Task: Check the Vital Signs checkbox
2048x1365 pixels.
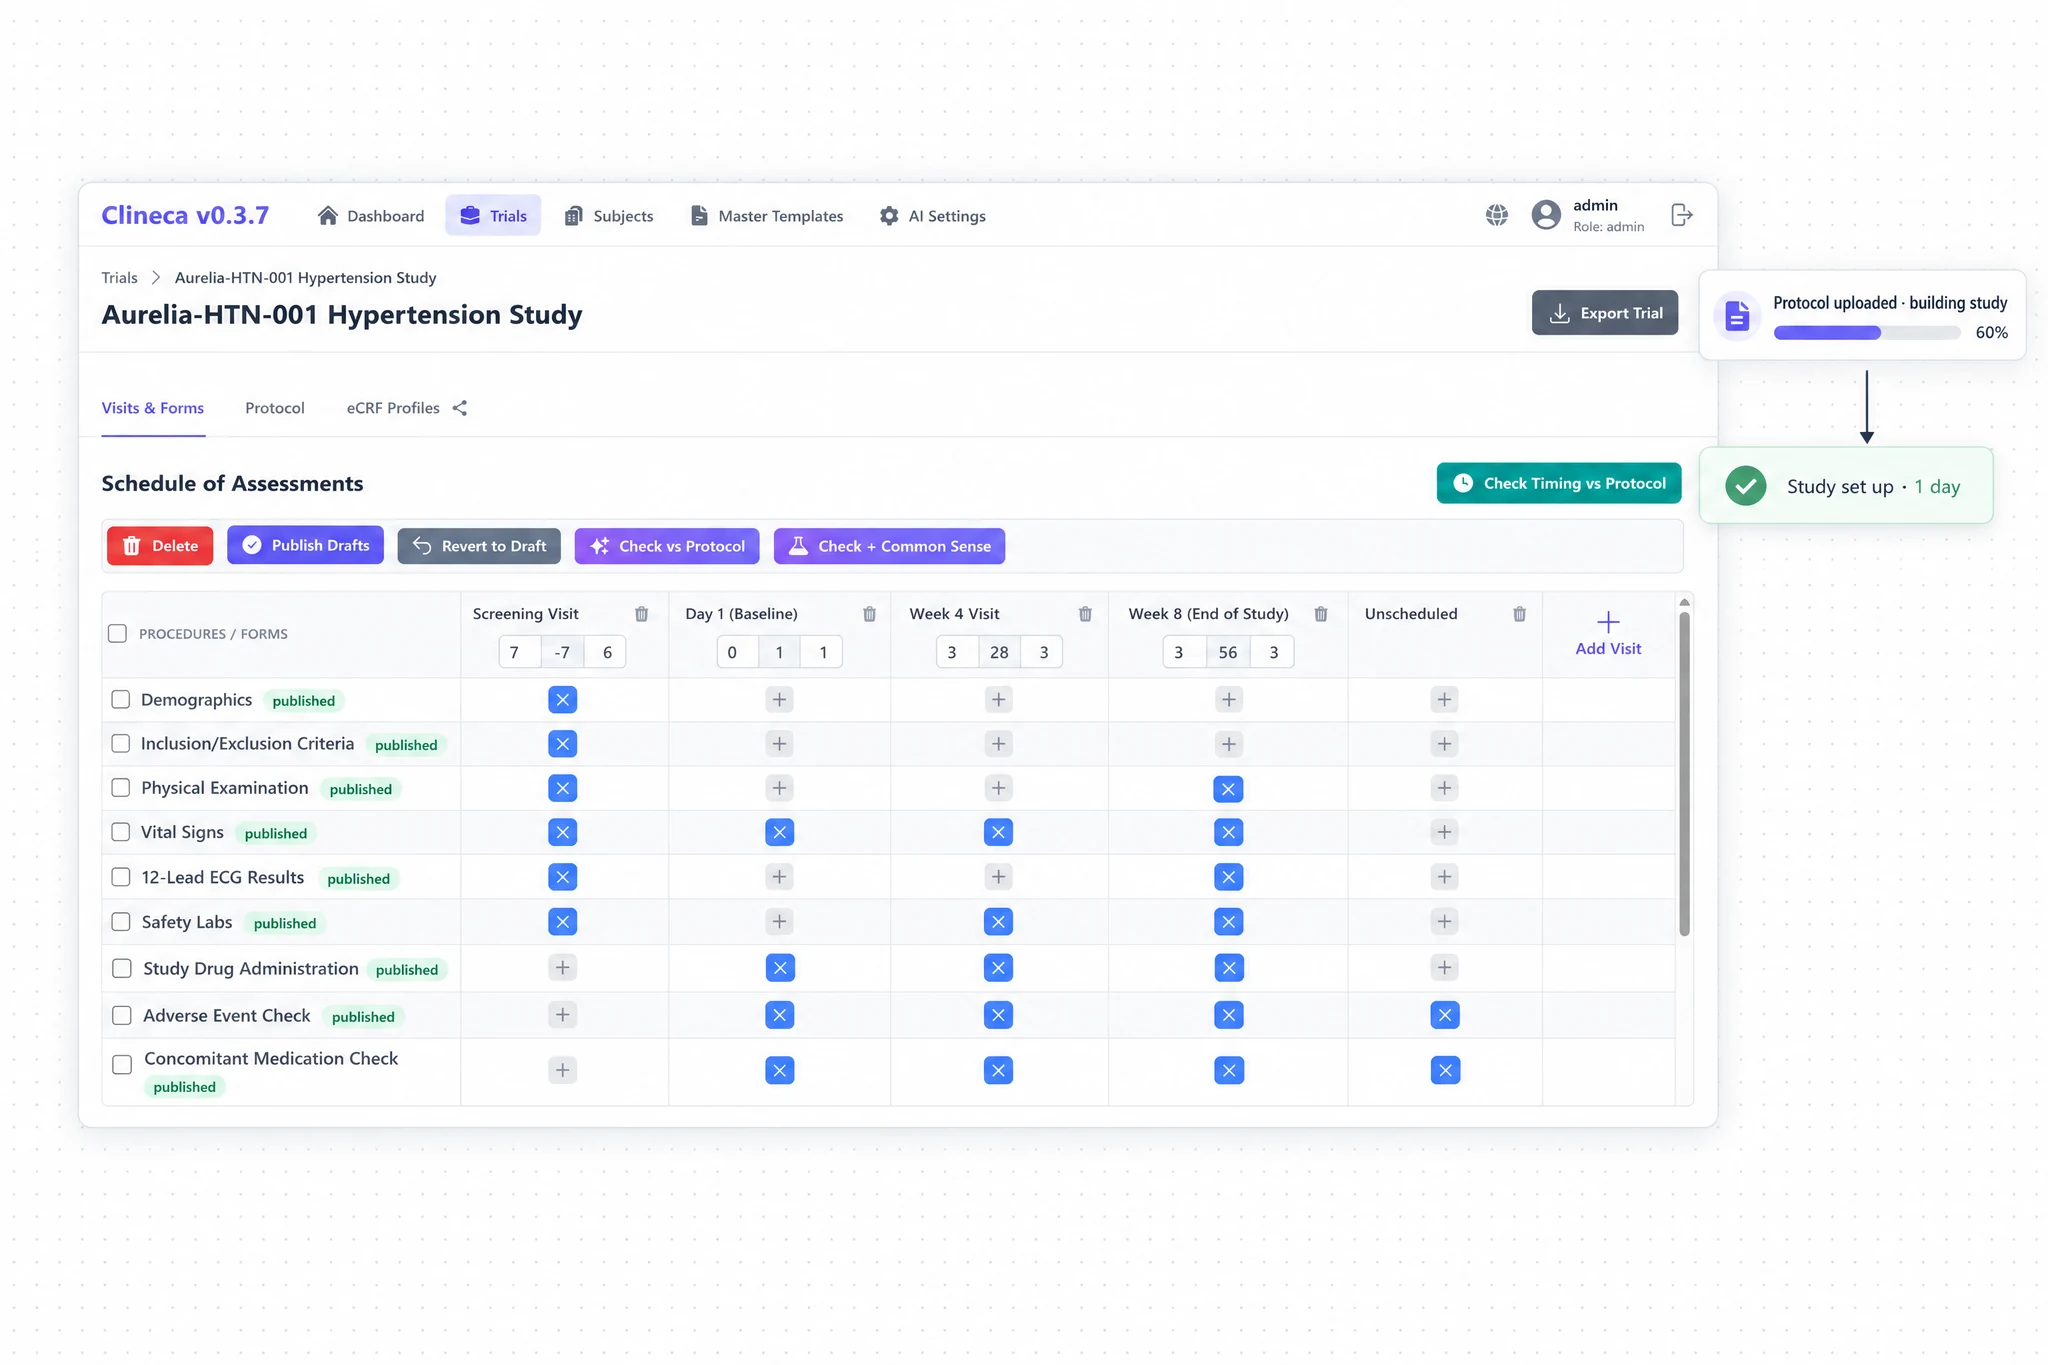Action: pyautogui.click(x=121, y=831)
